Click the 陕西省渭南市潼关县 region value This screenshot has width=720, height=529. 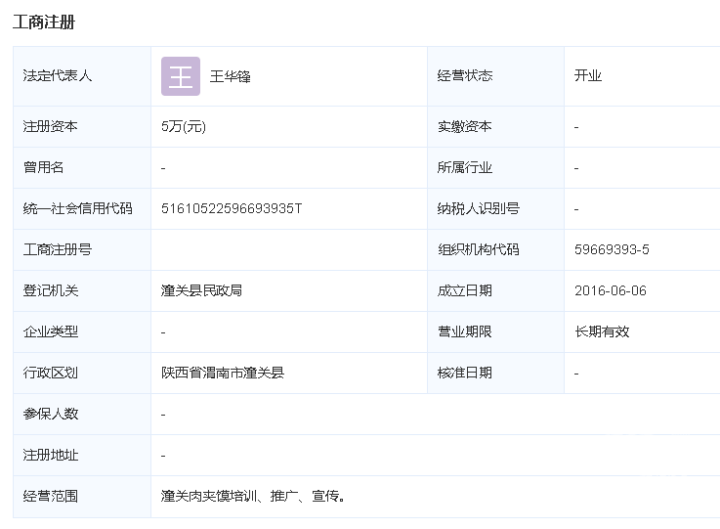click(x=222, y=372)
